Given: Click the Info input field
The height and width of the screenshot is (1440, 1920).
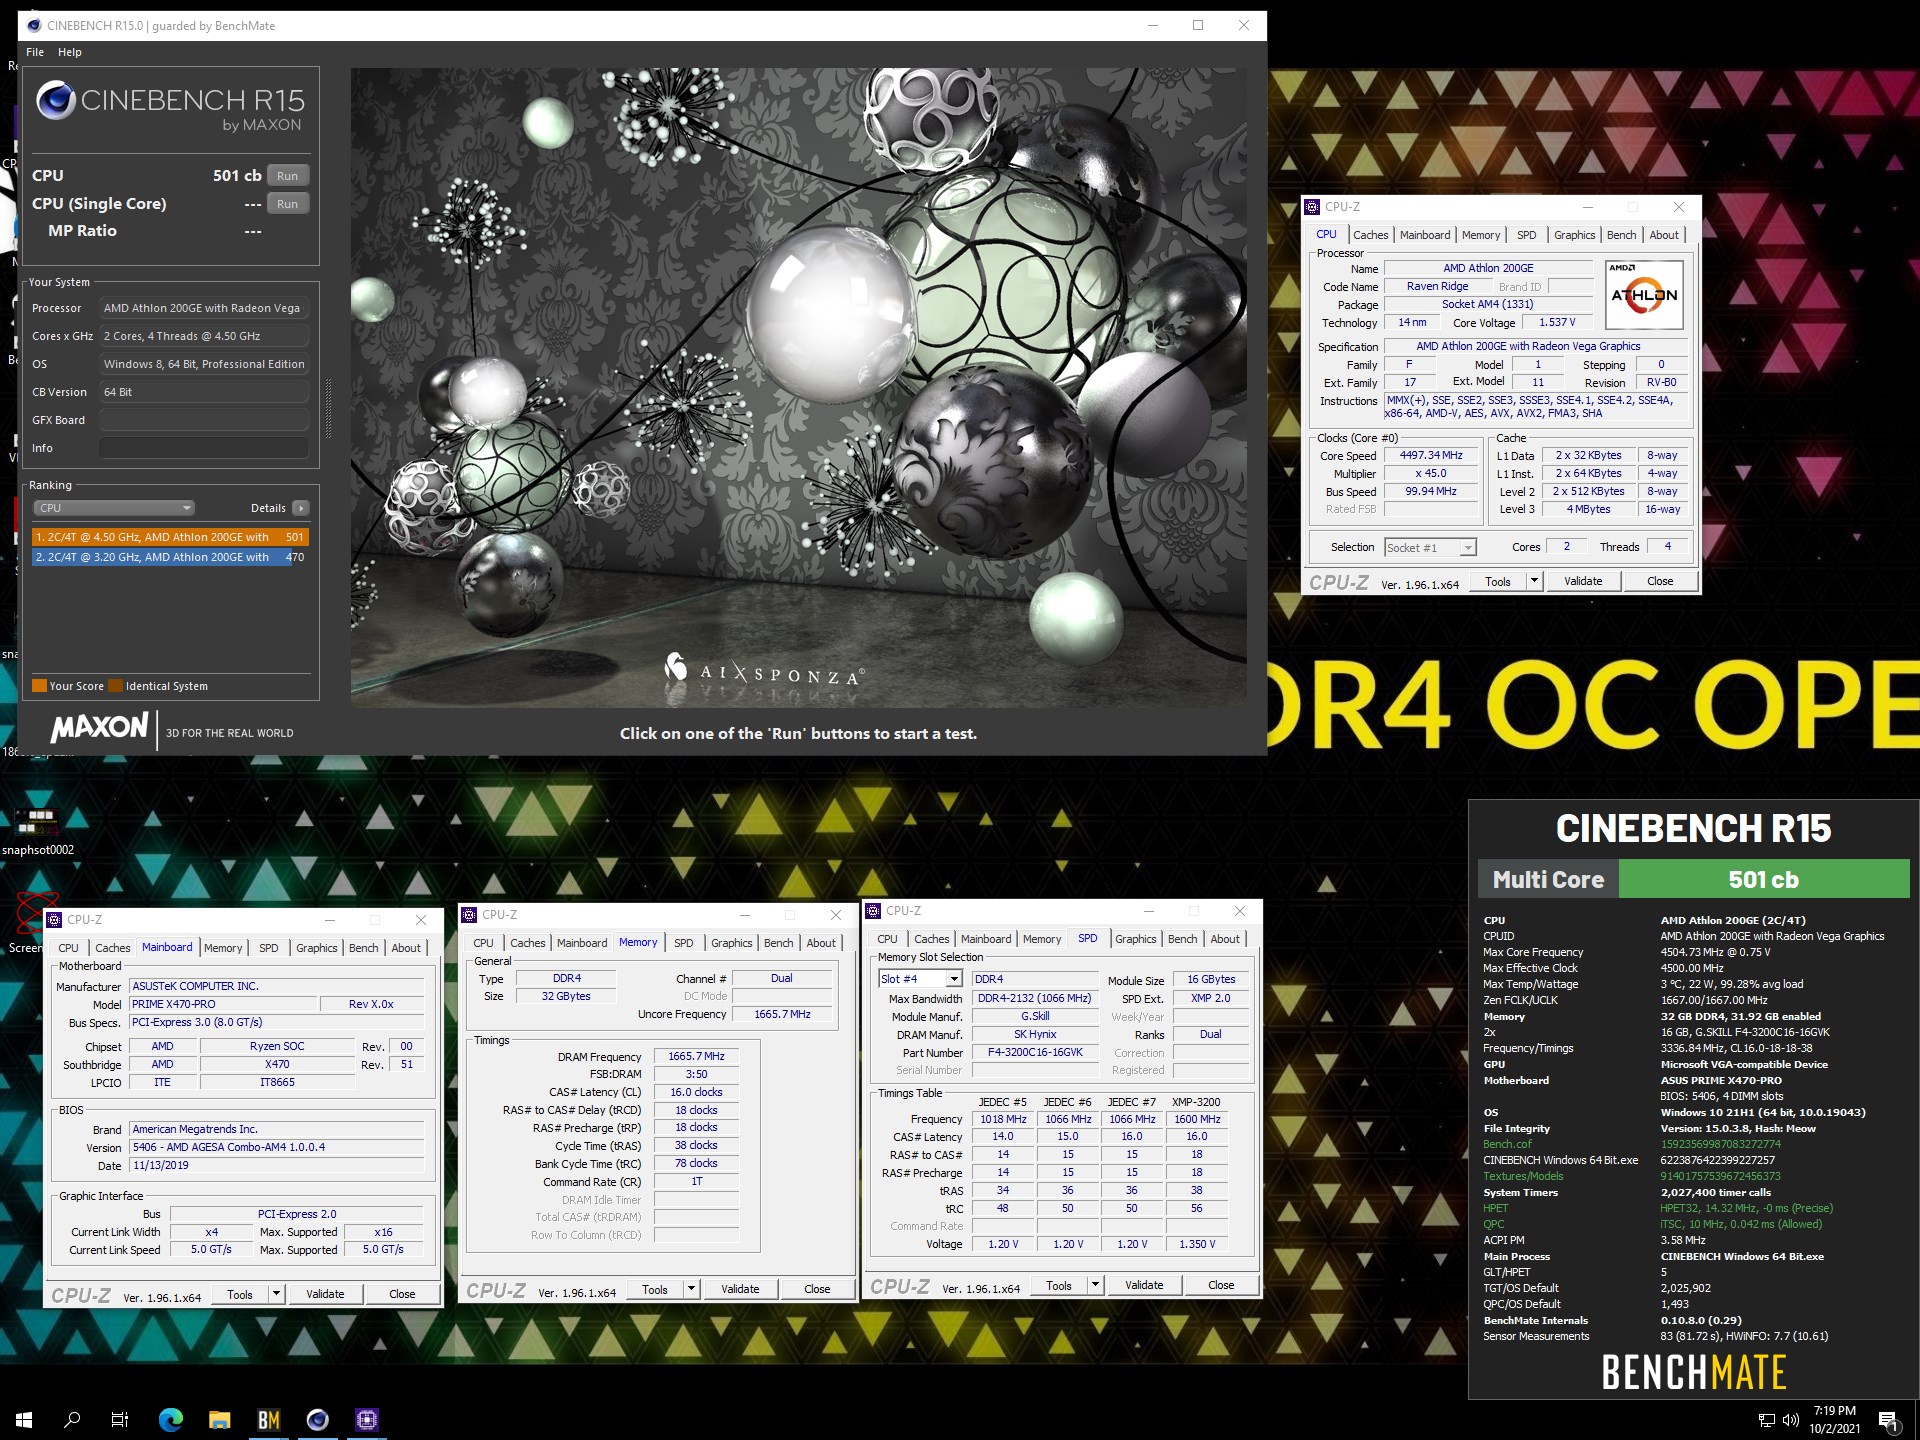Looking at the screenshot, I should (x=203, y=448).
